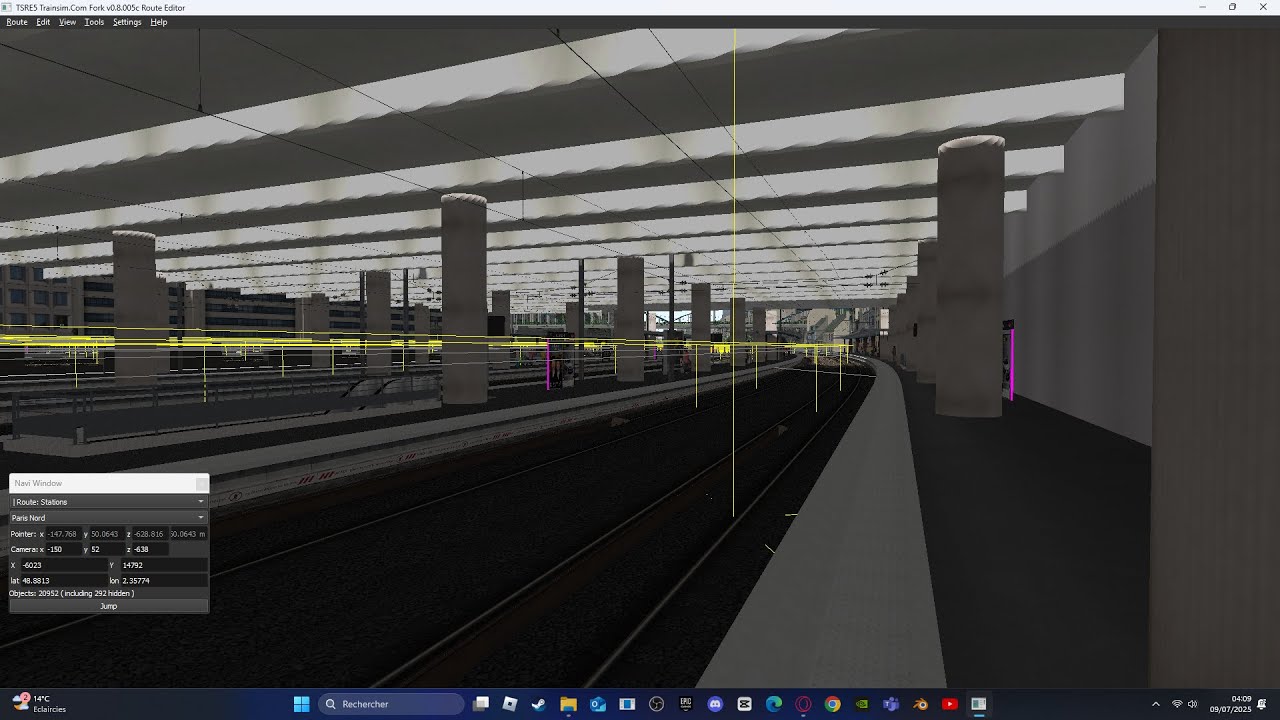This screenshot has width=1280, height=720.
Task: Open File Explorer from the taskbar
Action: pyautogui.click(x=568, y=704)
